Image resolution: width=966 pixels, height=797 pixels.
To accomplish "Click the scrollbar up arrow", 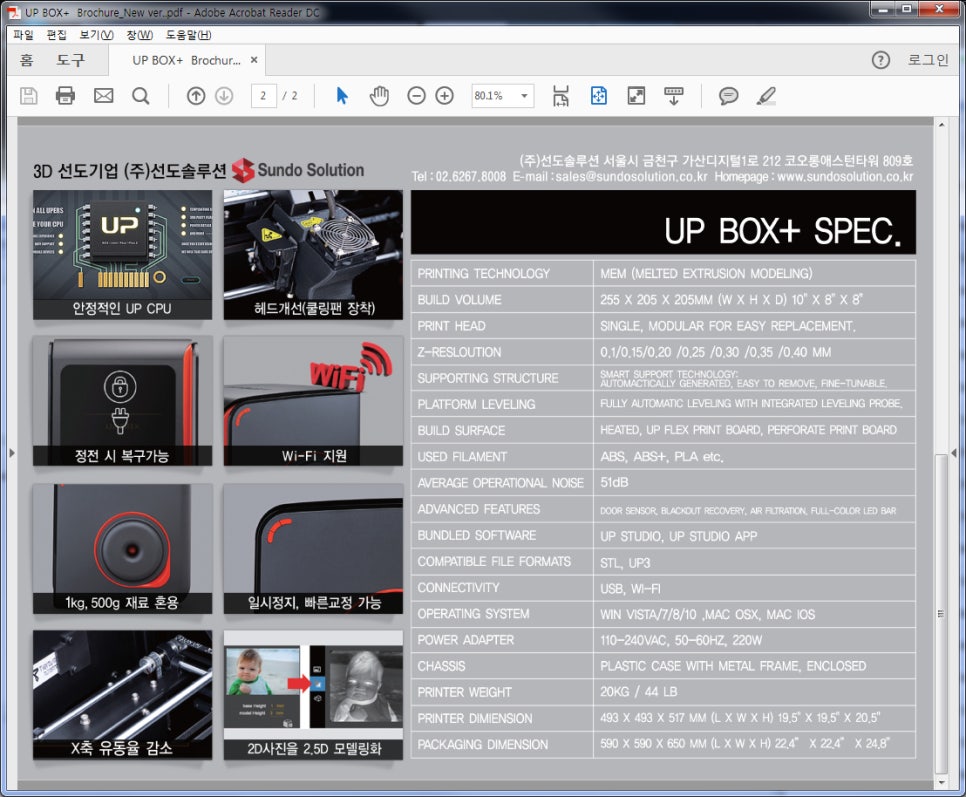I will pyautogui.click(x=941, y=125).
